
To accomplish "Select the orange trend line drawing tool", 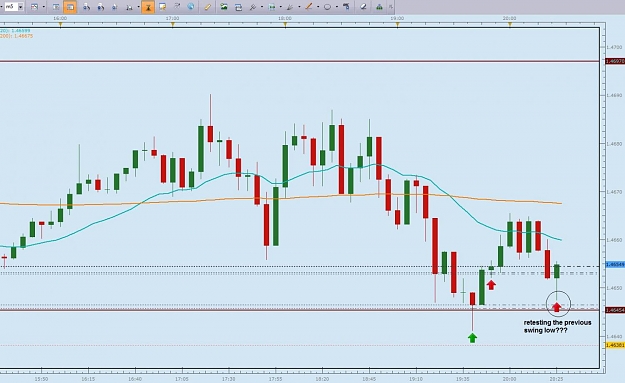I will pyautogui.click(x=309, y=7).
